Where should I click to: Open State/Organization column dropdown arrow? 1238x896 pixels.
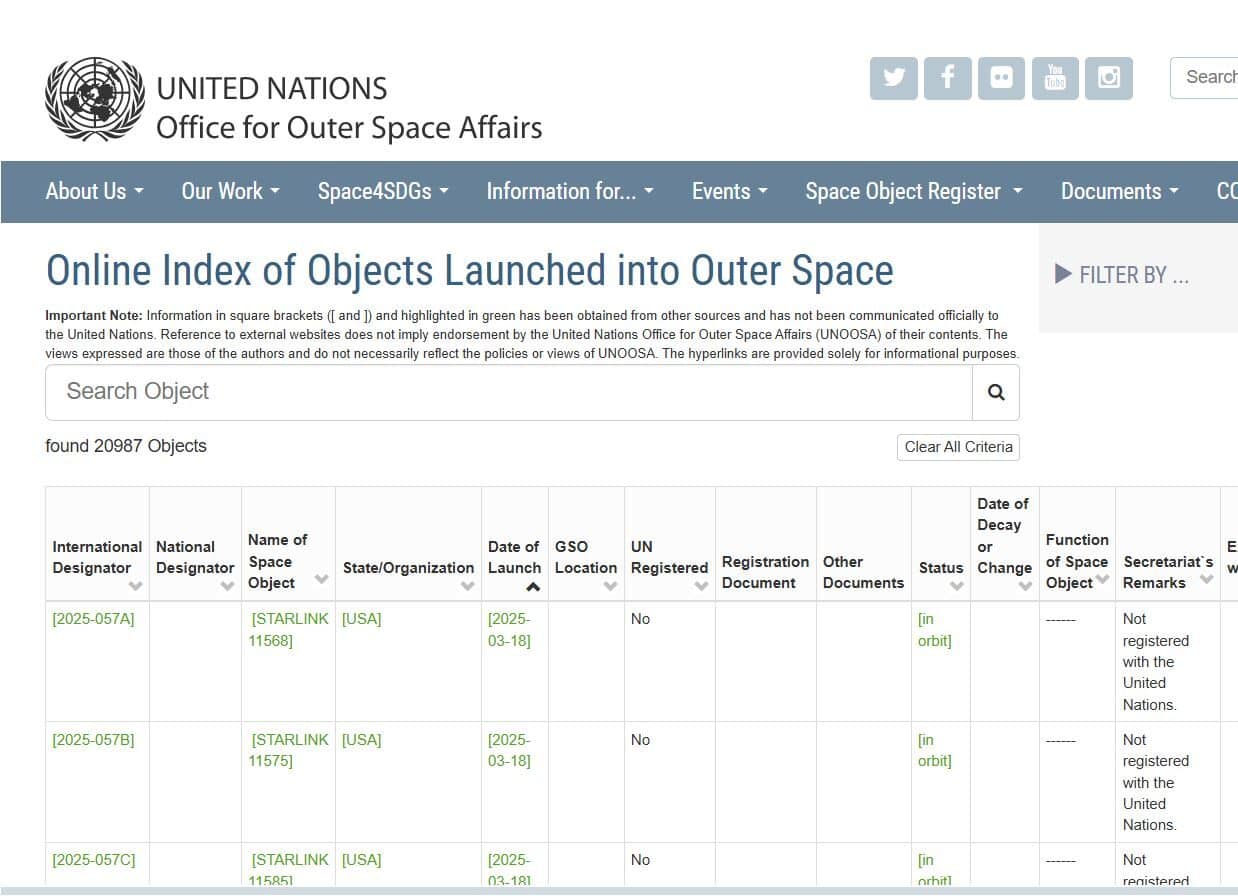tap(467, 586)
